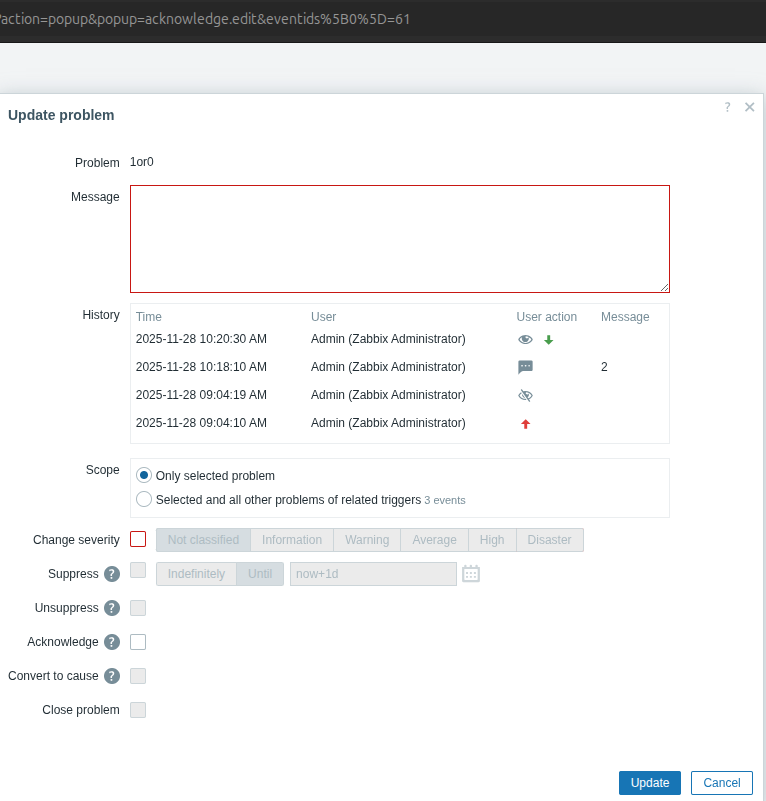Click the Cancel button
Screen dimensions: 766x801
pyautogui.click(x=721, y=783)
